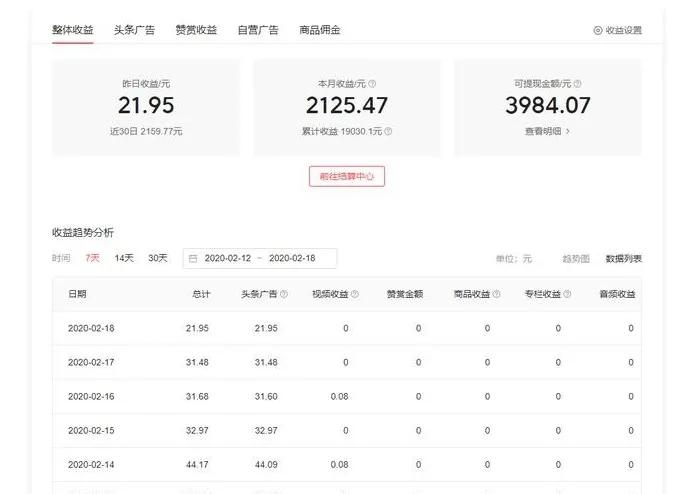Open the 整体收益 tab
This screenshot has height=494, width=685.
(x=73, y=30)
